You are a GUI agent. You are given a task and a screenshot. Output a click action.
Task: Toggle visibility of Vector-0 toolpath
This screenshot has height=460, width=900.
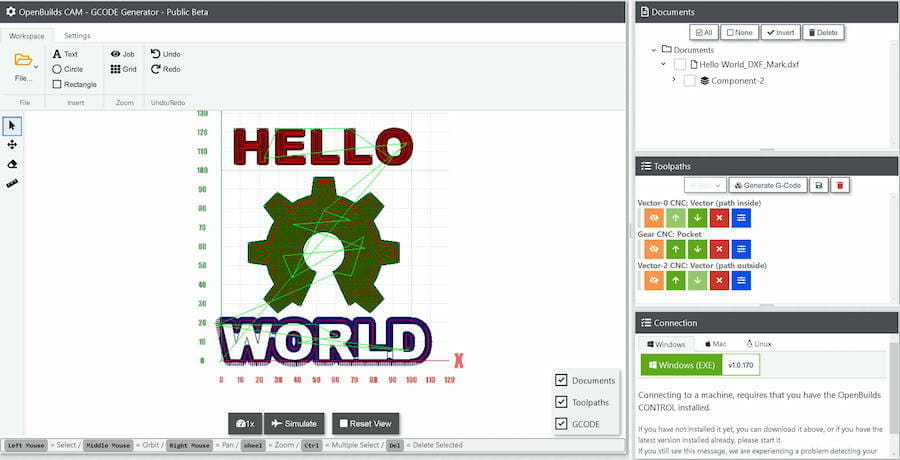click(654, 218)
